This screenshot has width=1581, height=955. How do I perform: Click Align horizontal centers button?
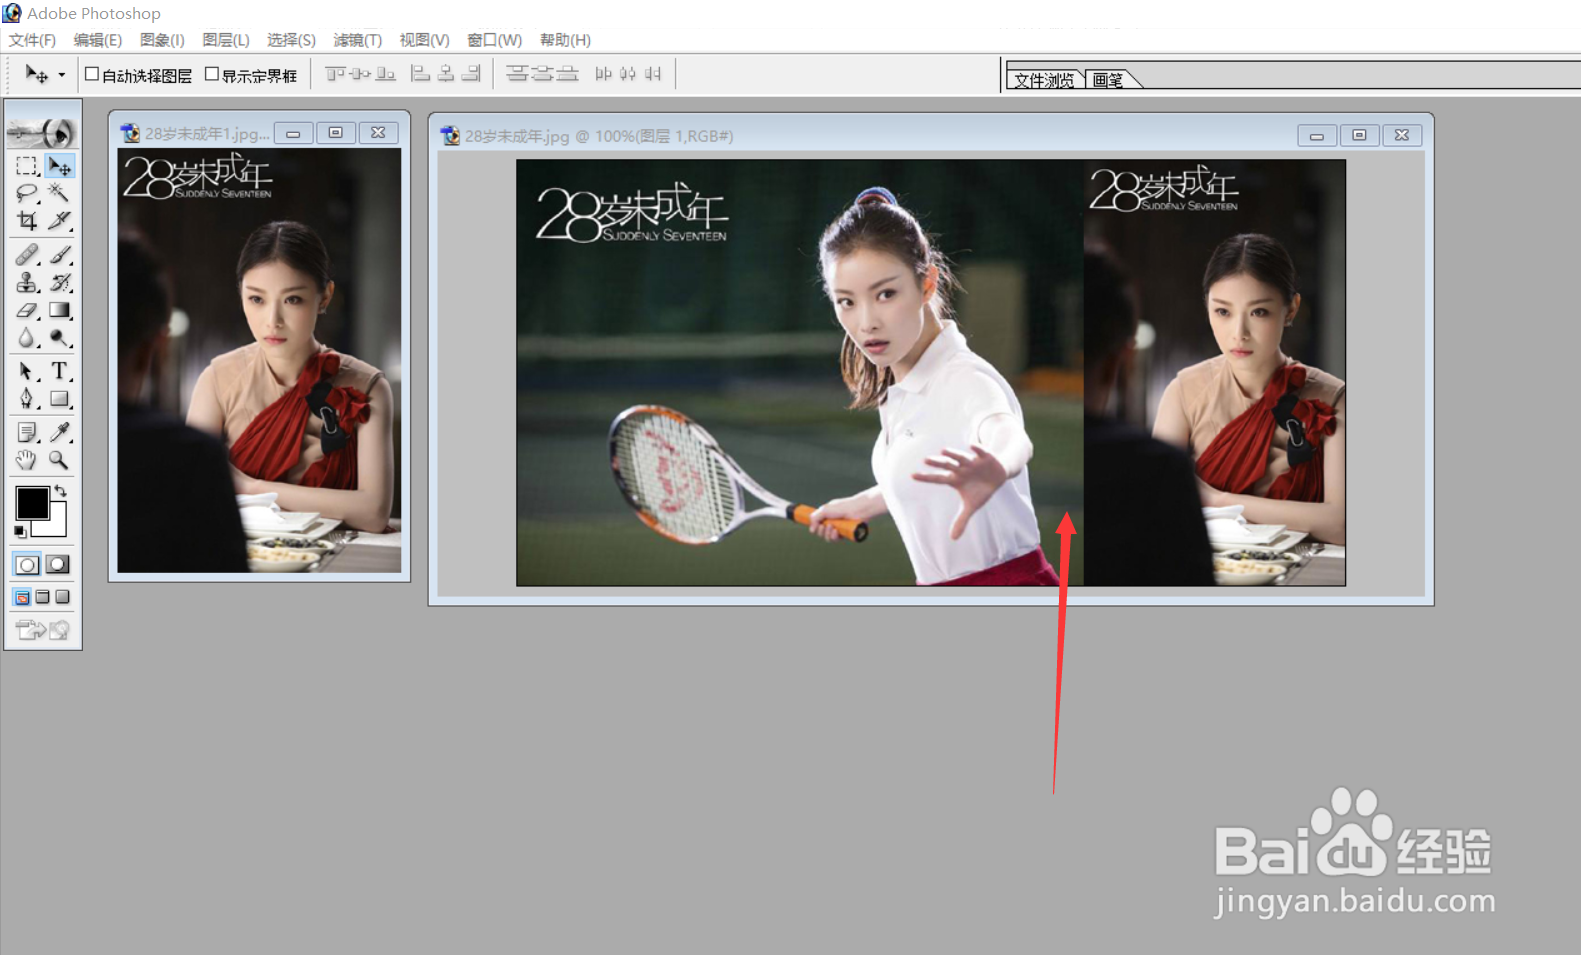click(446, 74)
